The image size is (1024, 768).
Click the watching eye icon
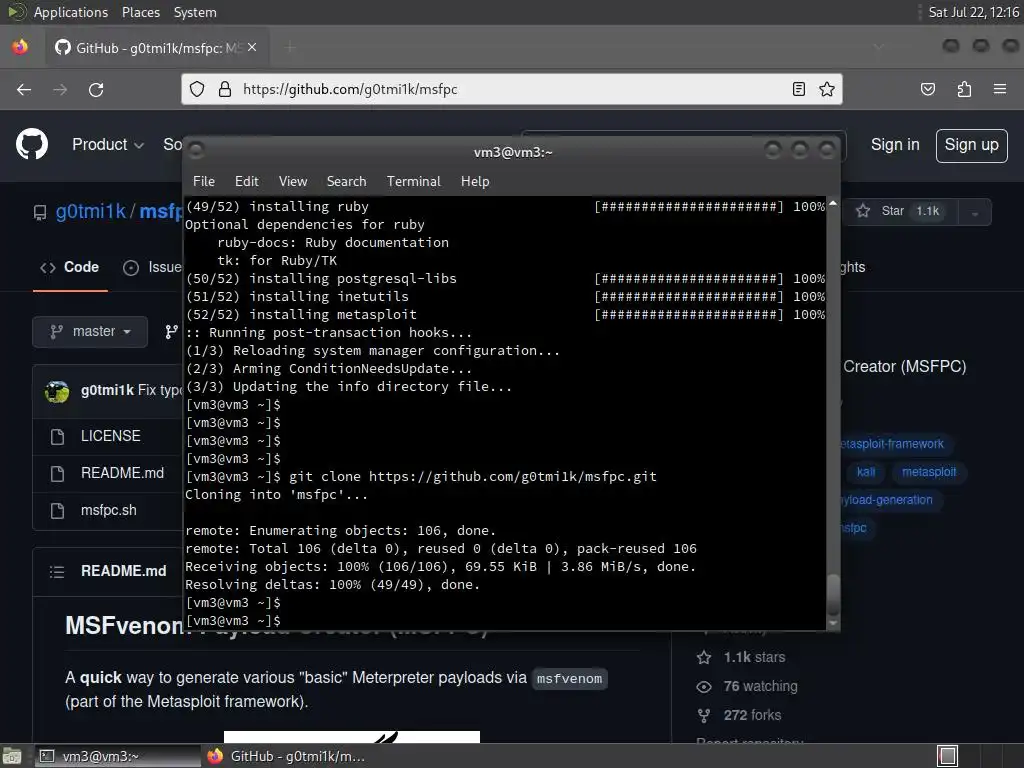pyautogui.click(x=704, y=686)
